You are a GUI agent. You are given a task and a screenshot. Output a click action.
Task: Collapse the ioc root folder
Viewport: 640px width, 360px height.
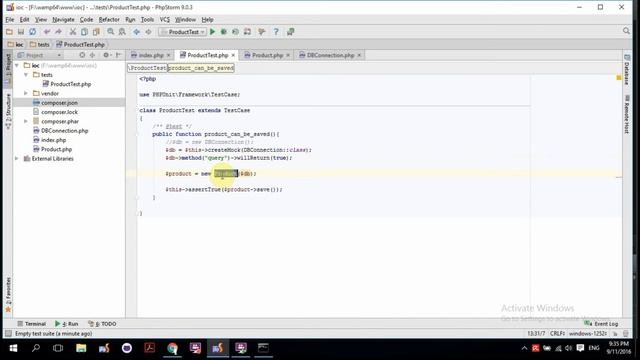17,65
